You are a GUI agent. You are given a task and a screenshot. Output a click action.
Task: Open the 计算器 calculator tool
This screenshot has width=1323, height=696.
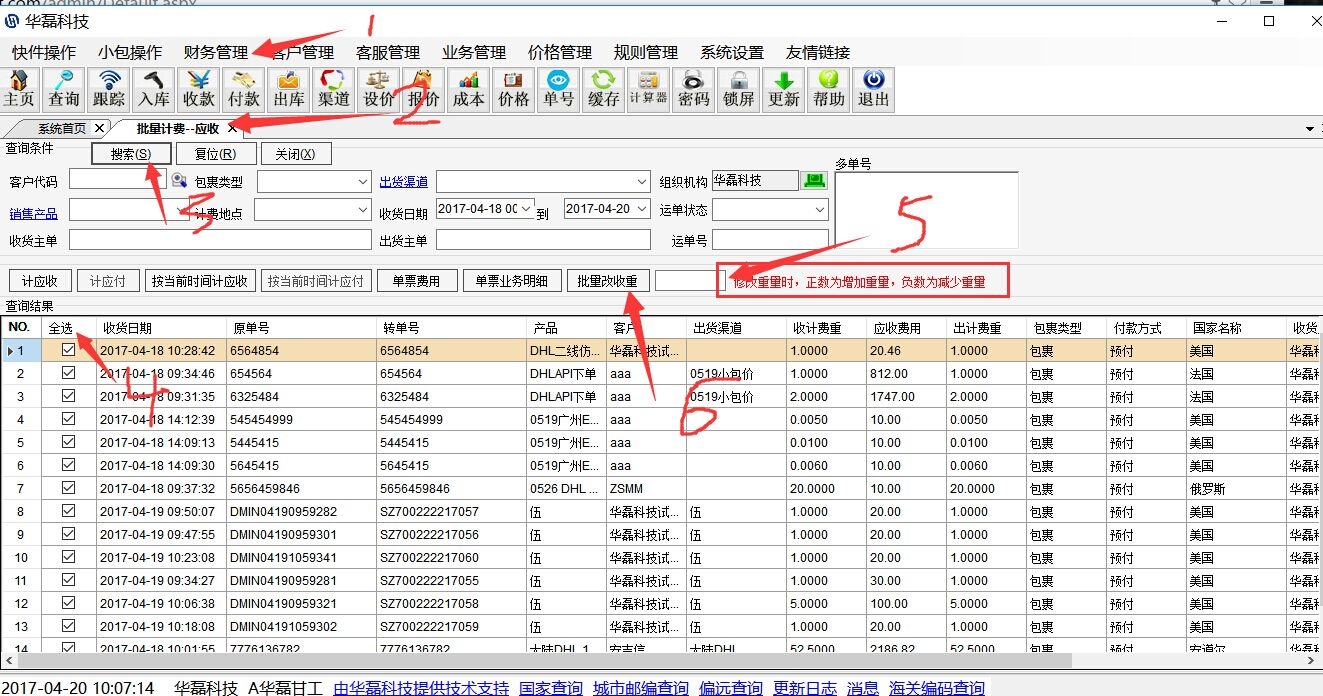tap(648, 89)
